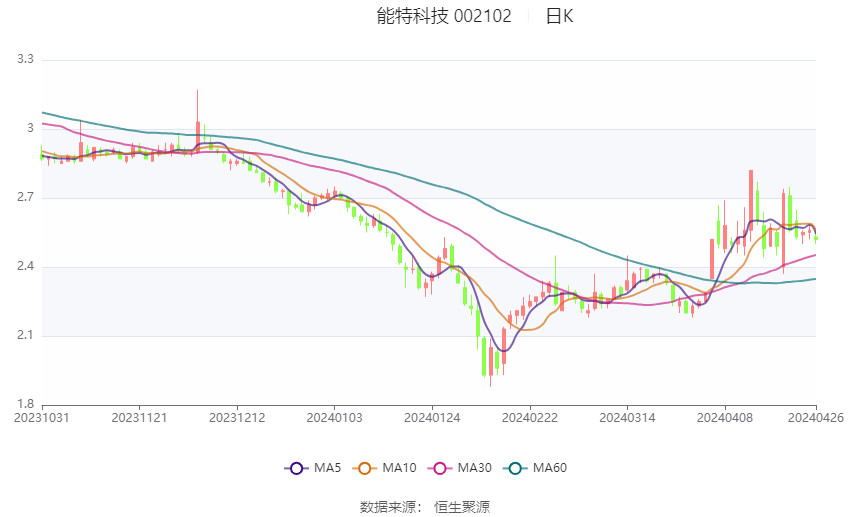The image size is (850, 517).
Task: Select the 20240314 date axis label
Action: [627, 418]
